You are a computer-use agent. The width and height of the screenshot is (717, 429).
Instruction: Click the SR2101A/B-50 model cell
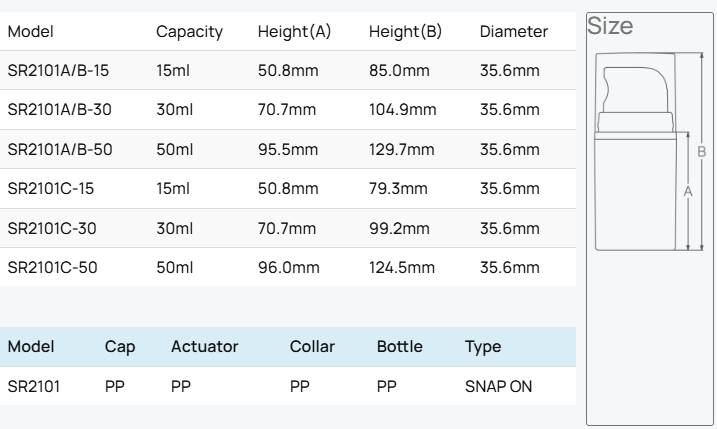pyautogui.click(x=57, y=150)
